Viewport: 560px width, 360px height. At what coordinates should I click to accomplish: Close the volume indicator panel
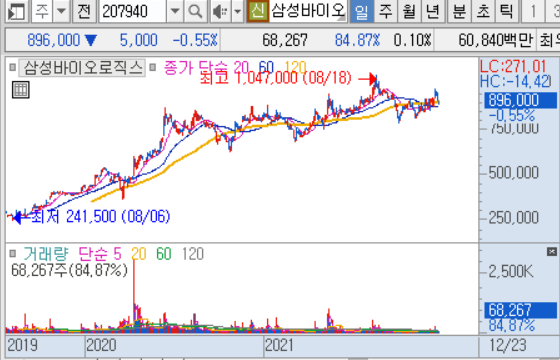tap(551, 252)
